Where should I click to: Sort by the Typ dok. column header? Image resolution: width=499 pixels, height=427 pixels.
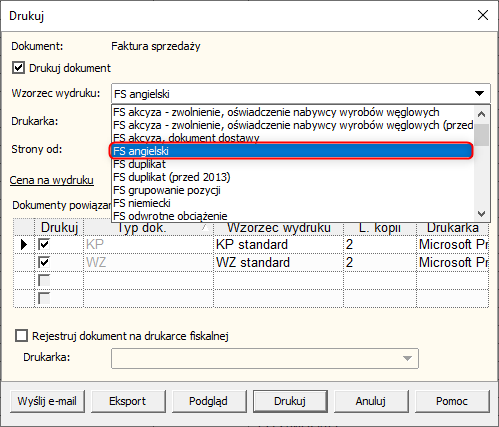148,228
